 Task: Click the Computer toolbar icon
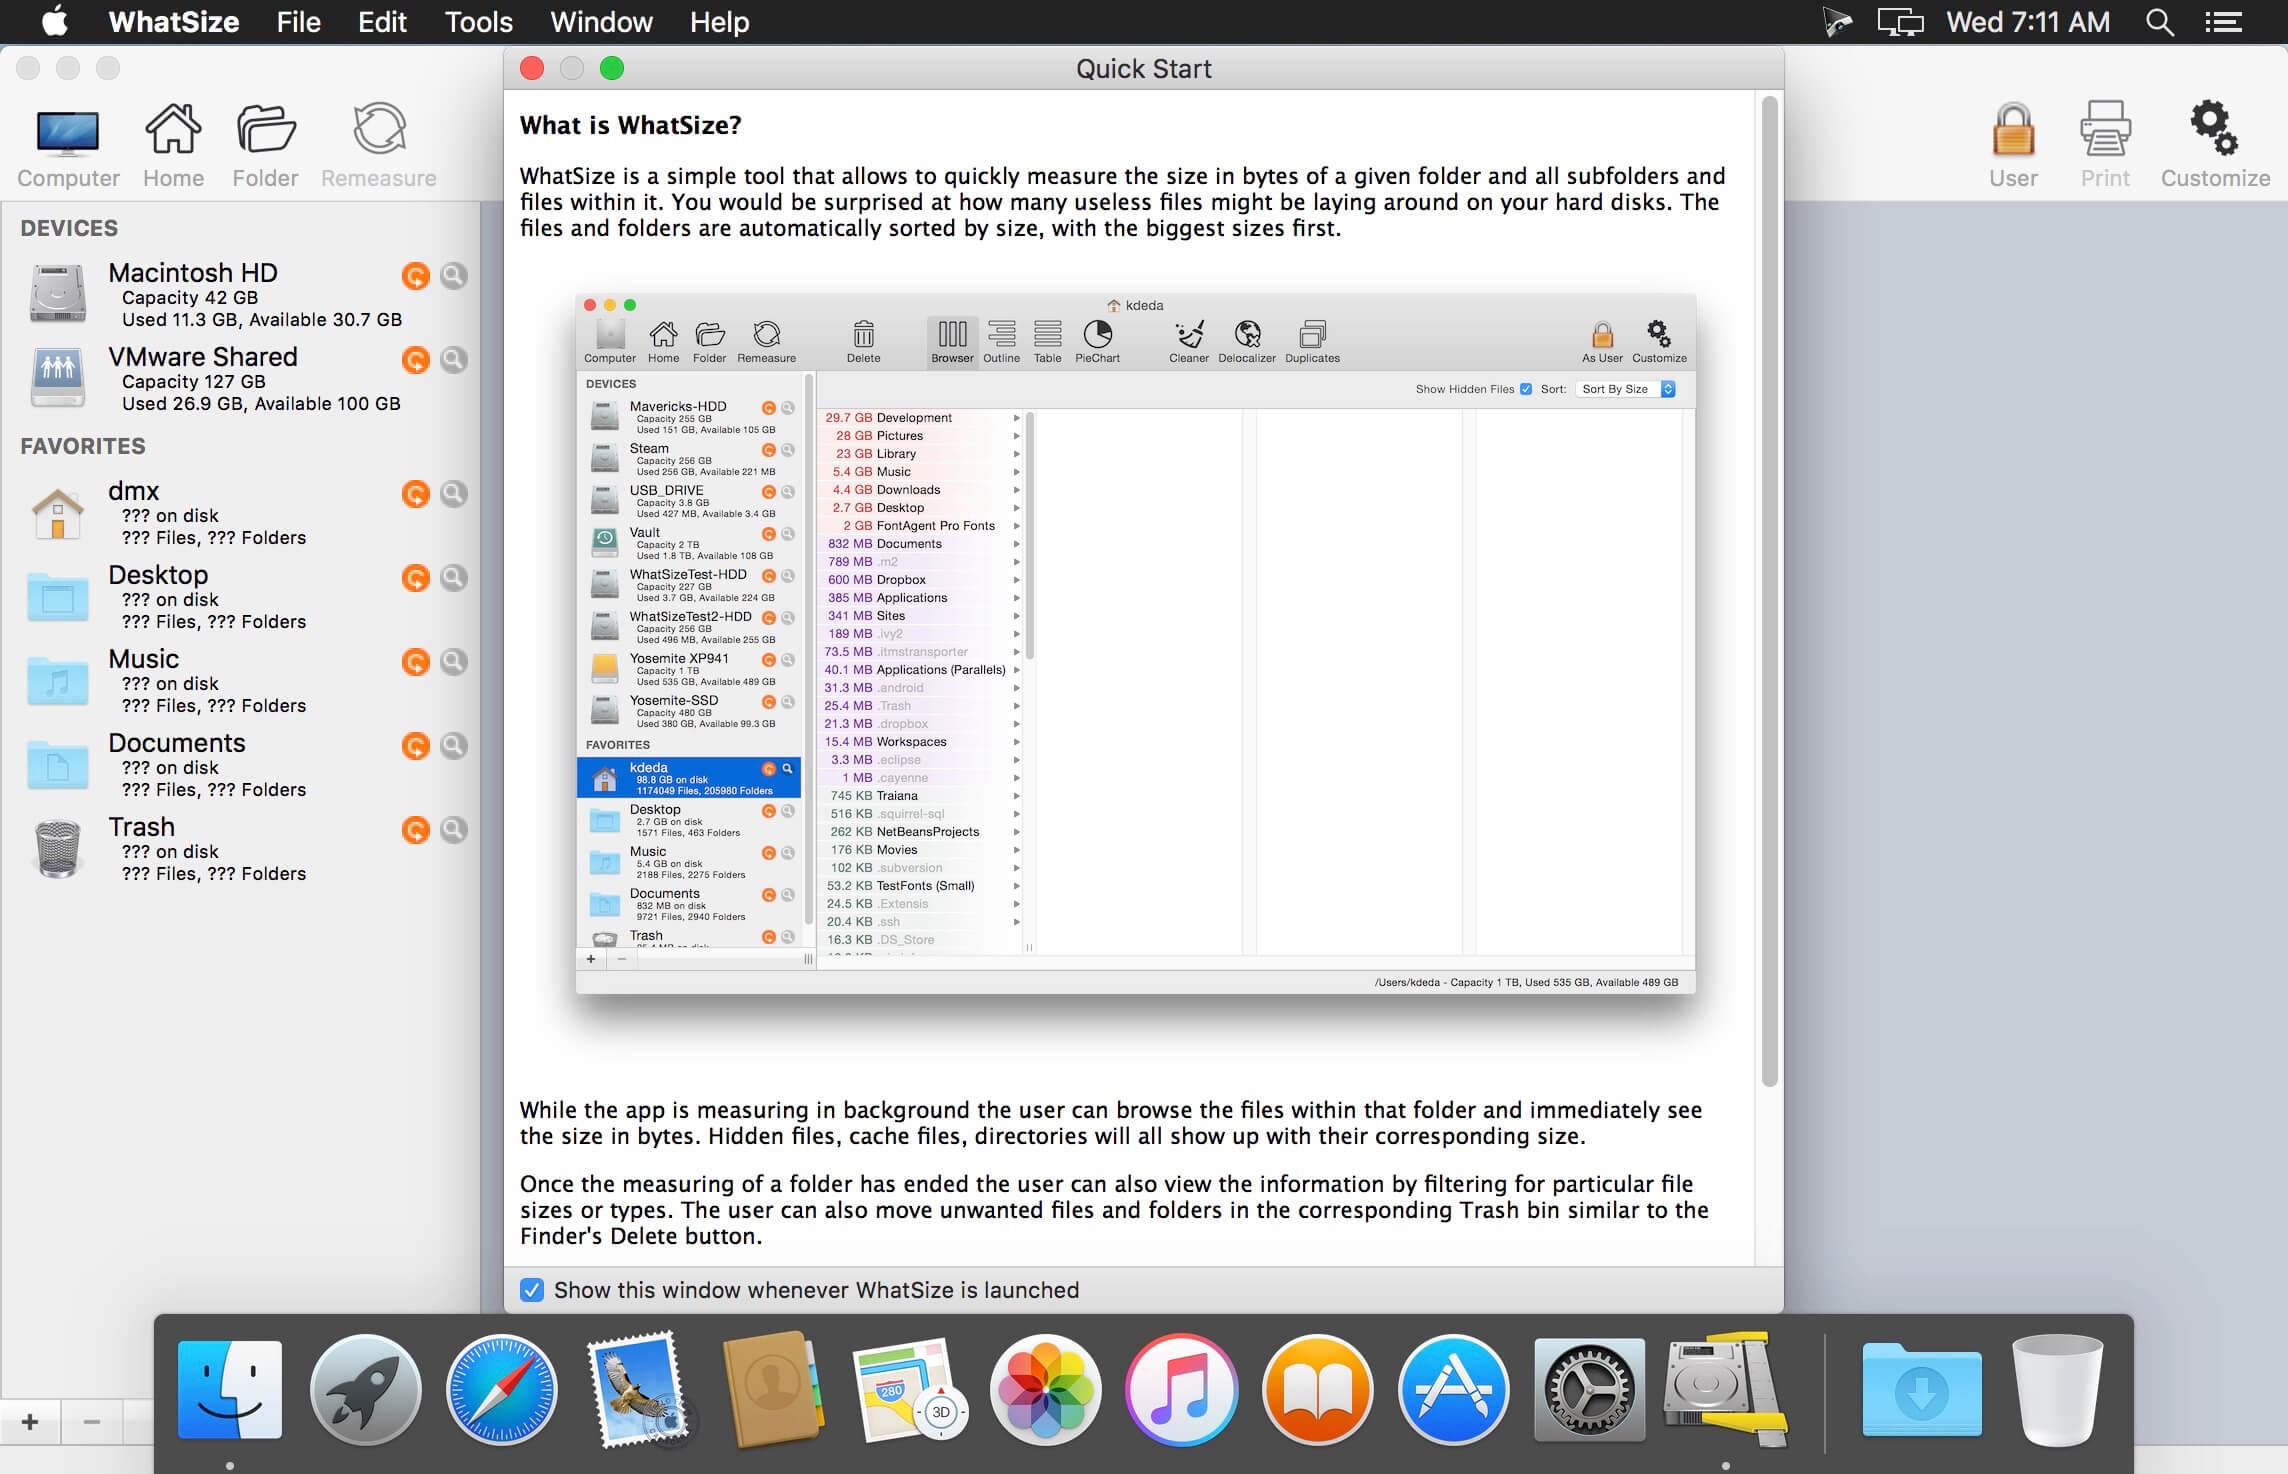click(68, 146)
